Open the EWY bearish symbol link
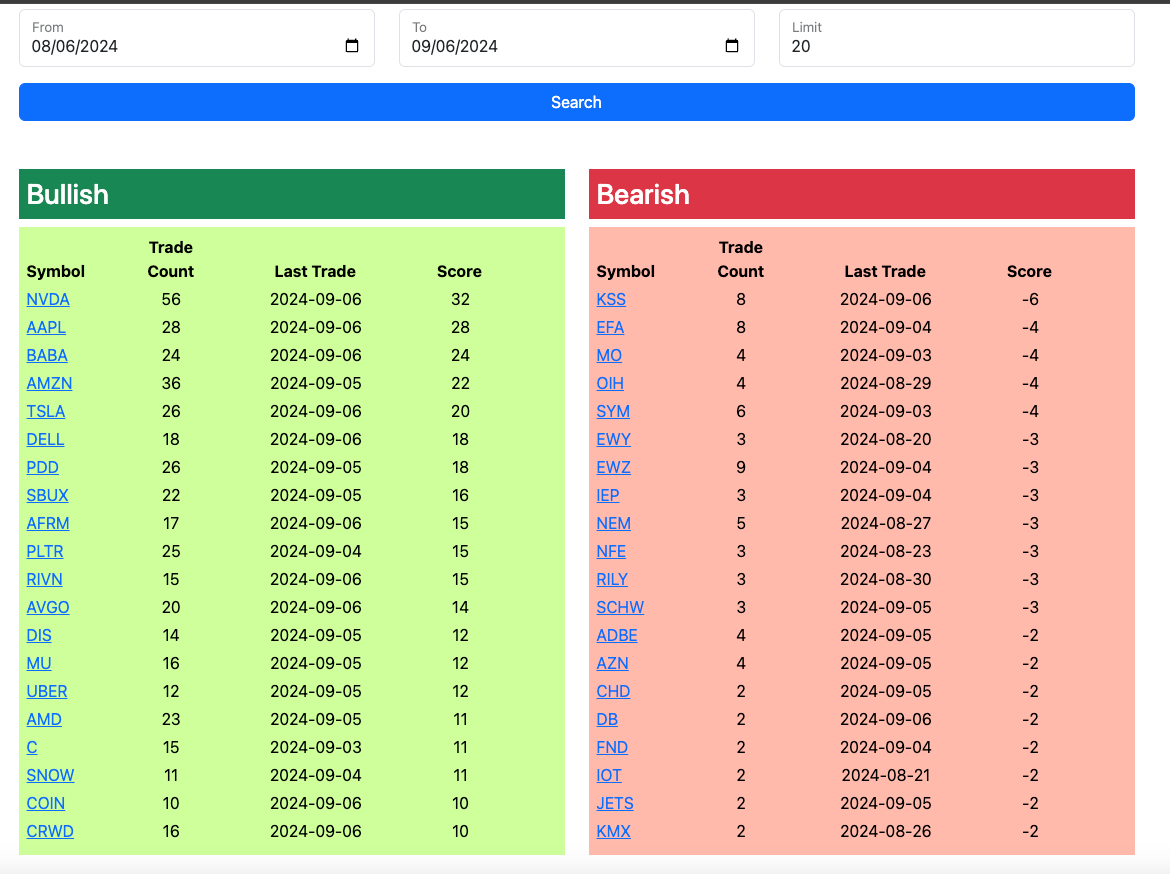Image resolution: width=1170 pixels, height=874 pixels. point(613,440)
